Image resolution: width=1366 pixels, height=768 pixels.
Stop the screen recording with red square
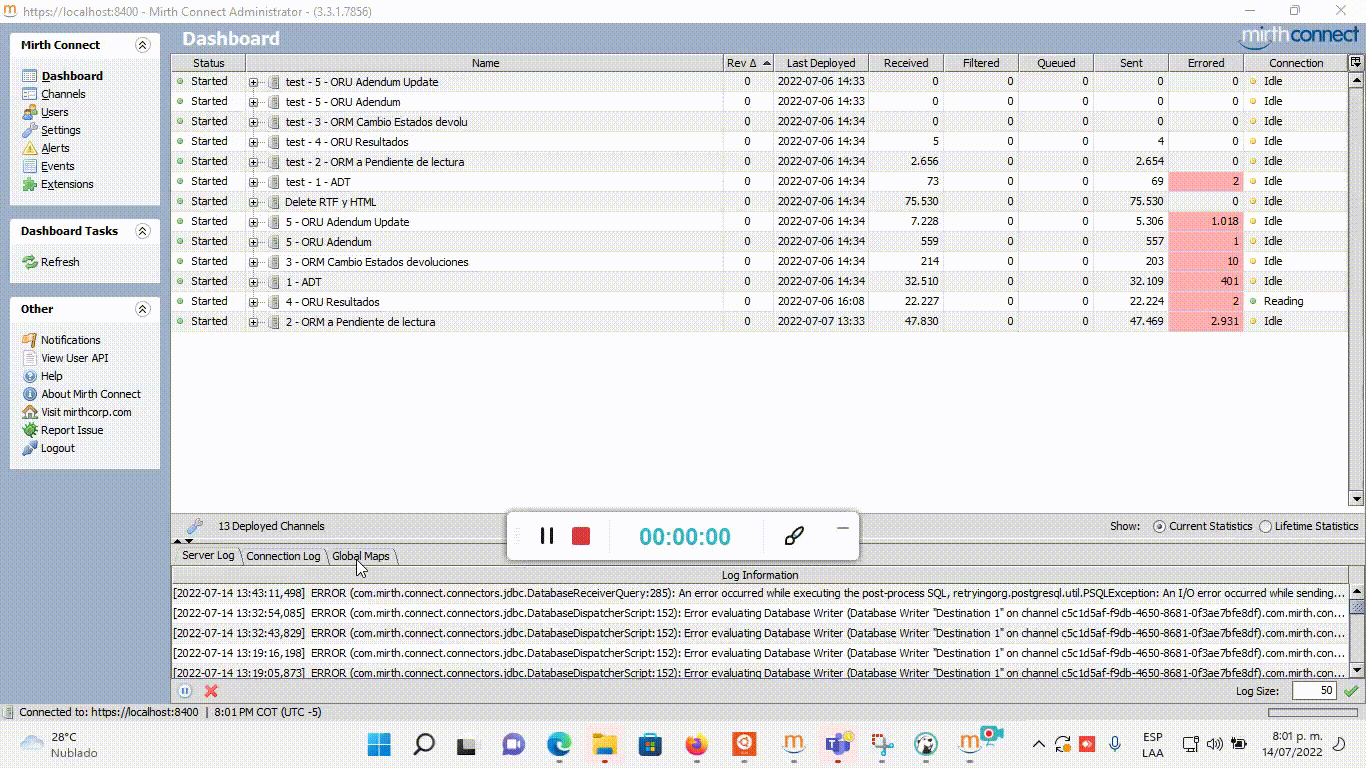[x=581, y=536]
